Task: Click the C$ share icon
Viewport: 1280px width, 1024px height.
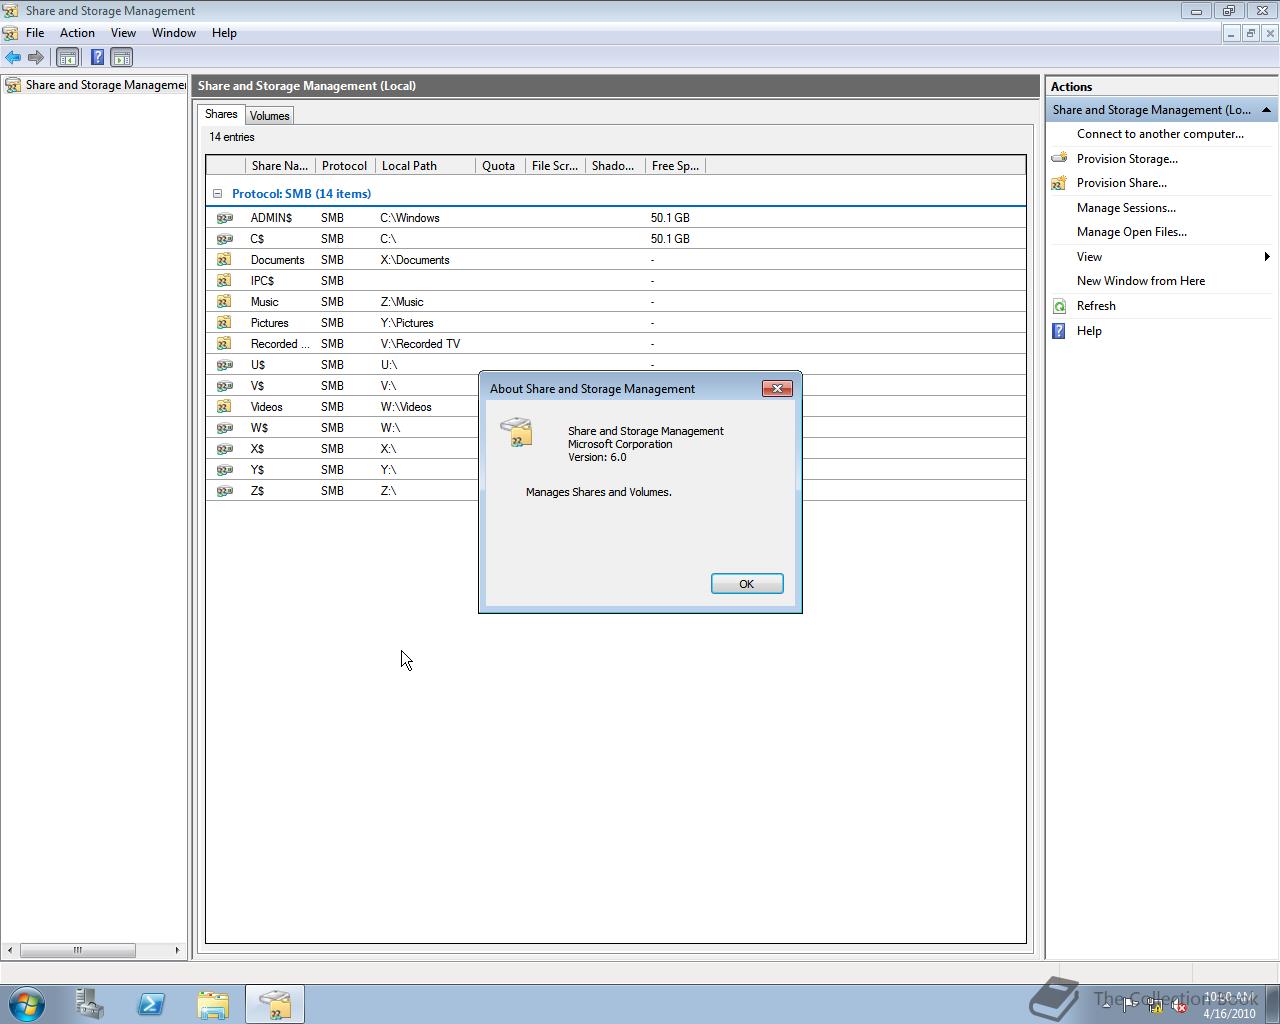Action: pyautogui.click(x=225, y=239)
